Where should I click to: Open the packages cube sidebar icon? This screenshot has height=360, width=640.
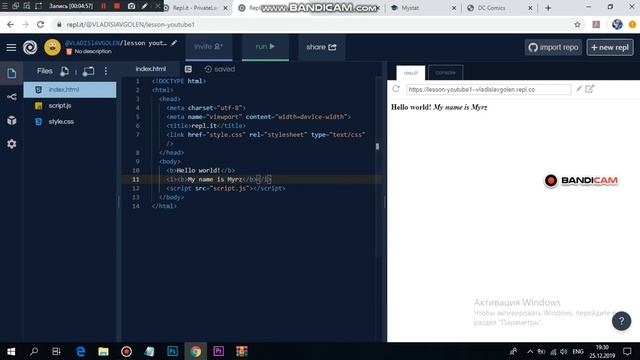click(x=11, y=120)
